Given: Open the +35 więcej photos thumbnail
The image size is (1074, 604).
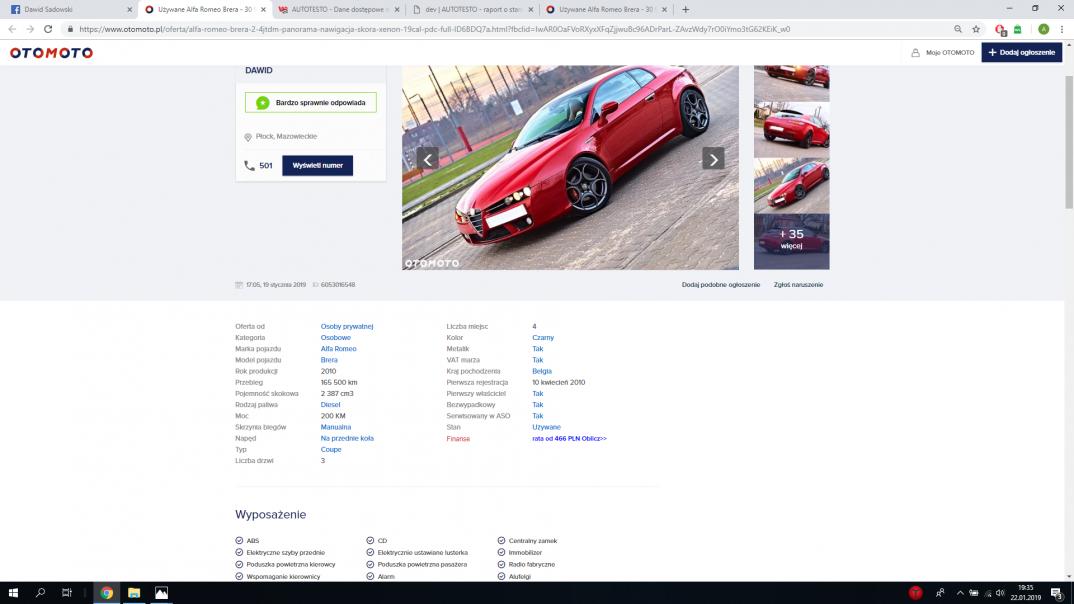Looking at the screenshot, I should tap(791, 242).
